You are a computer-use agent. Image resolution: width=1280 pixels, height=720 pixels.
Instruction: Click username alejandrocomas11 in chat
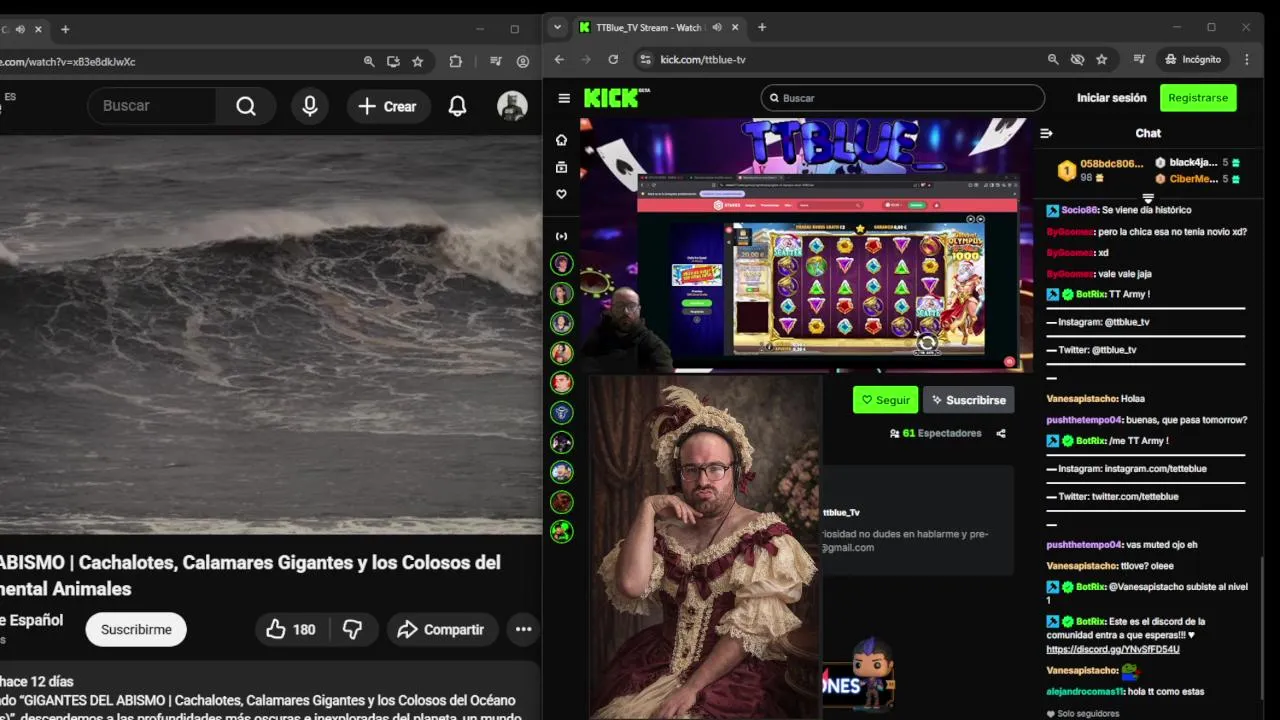1085,691
